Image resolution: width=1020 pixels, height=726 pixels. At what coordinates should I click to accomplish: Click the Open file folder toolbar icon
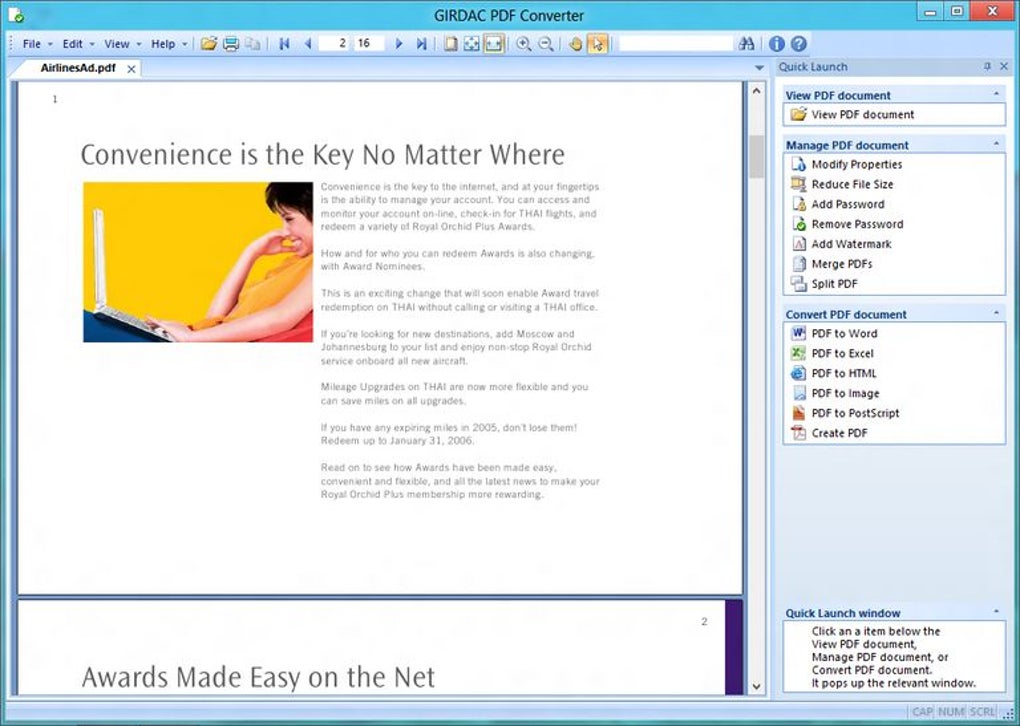(208, 44)
